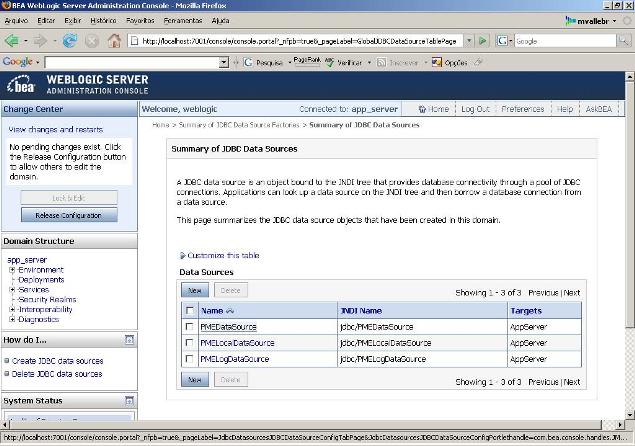Screen dimensions: 635x446
Task: Open the PMEDataSource link
Action: [229, 327]
